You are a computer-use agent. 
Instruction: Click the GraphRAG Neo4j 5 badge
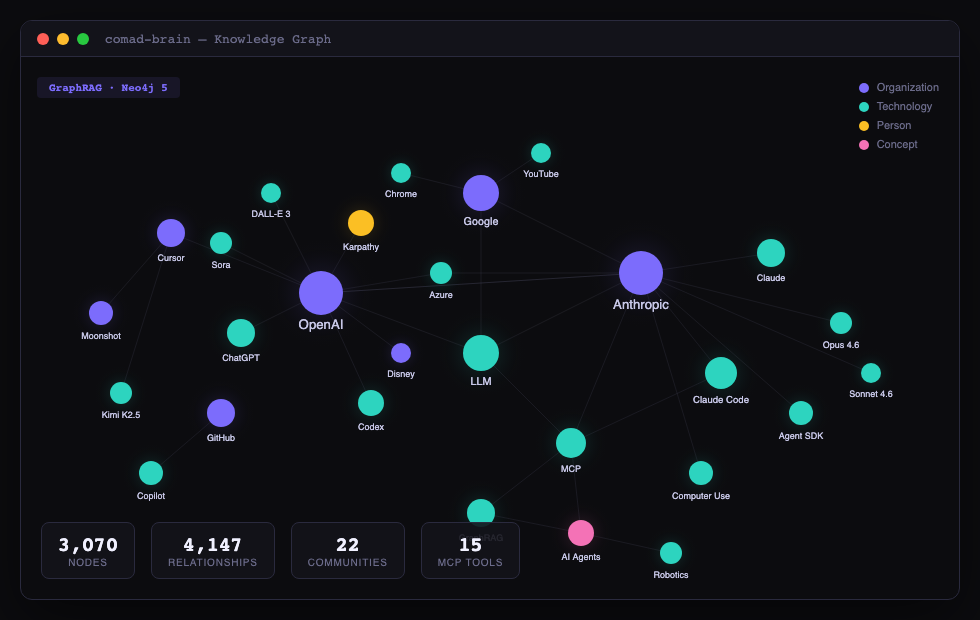[108, 87]
